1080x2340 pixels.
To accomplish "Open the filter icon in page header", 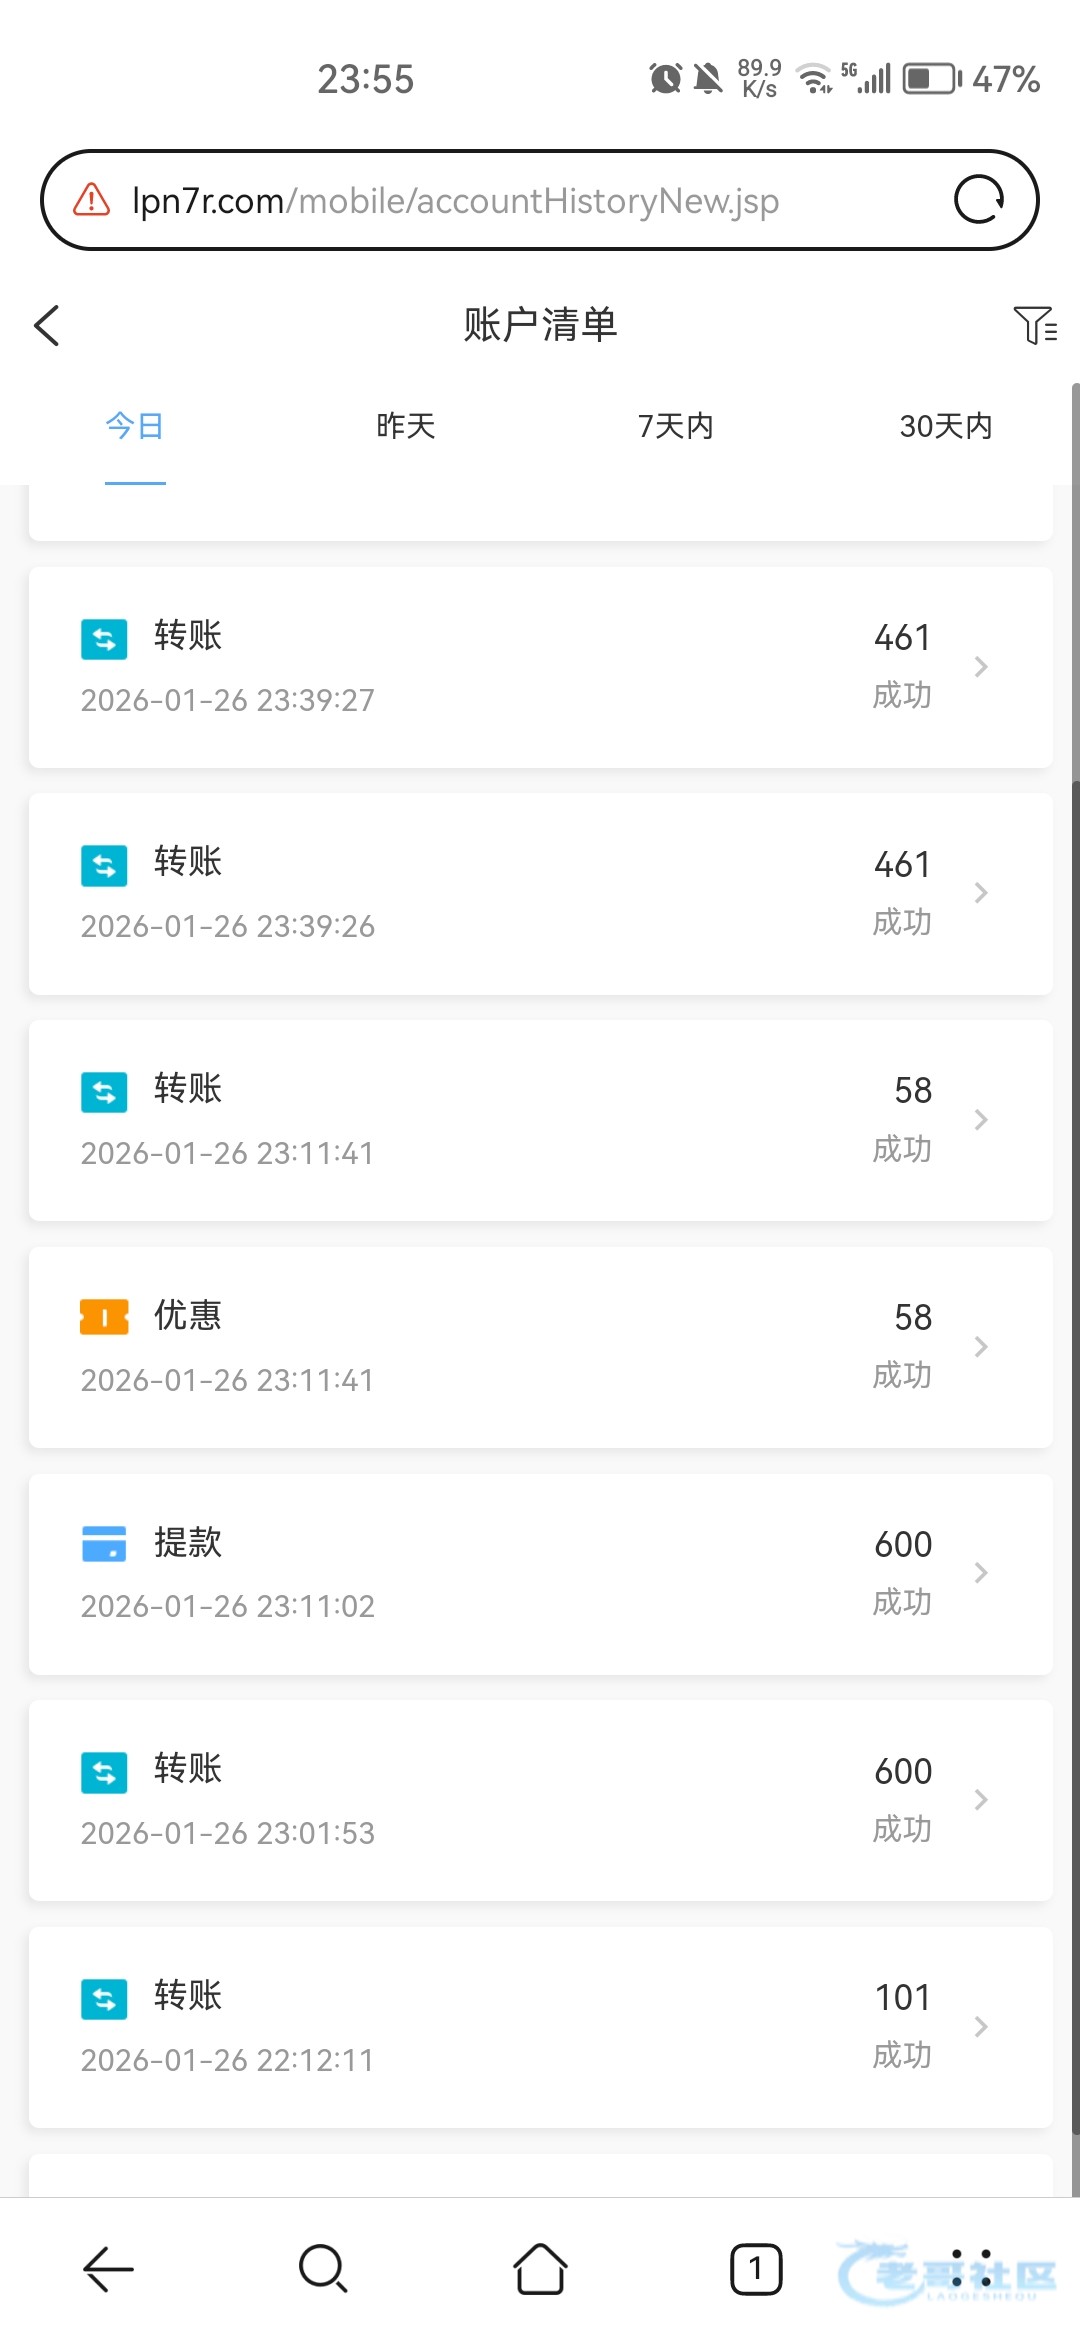I will click(1034, 325).
